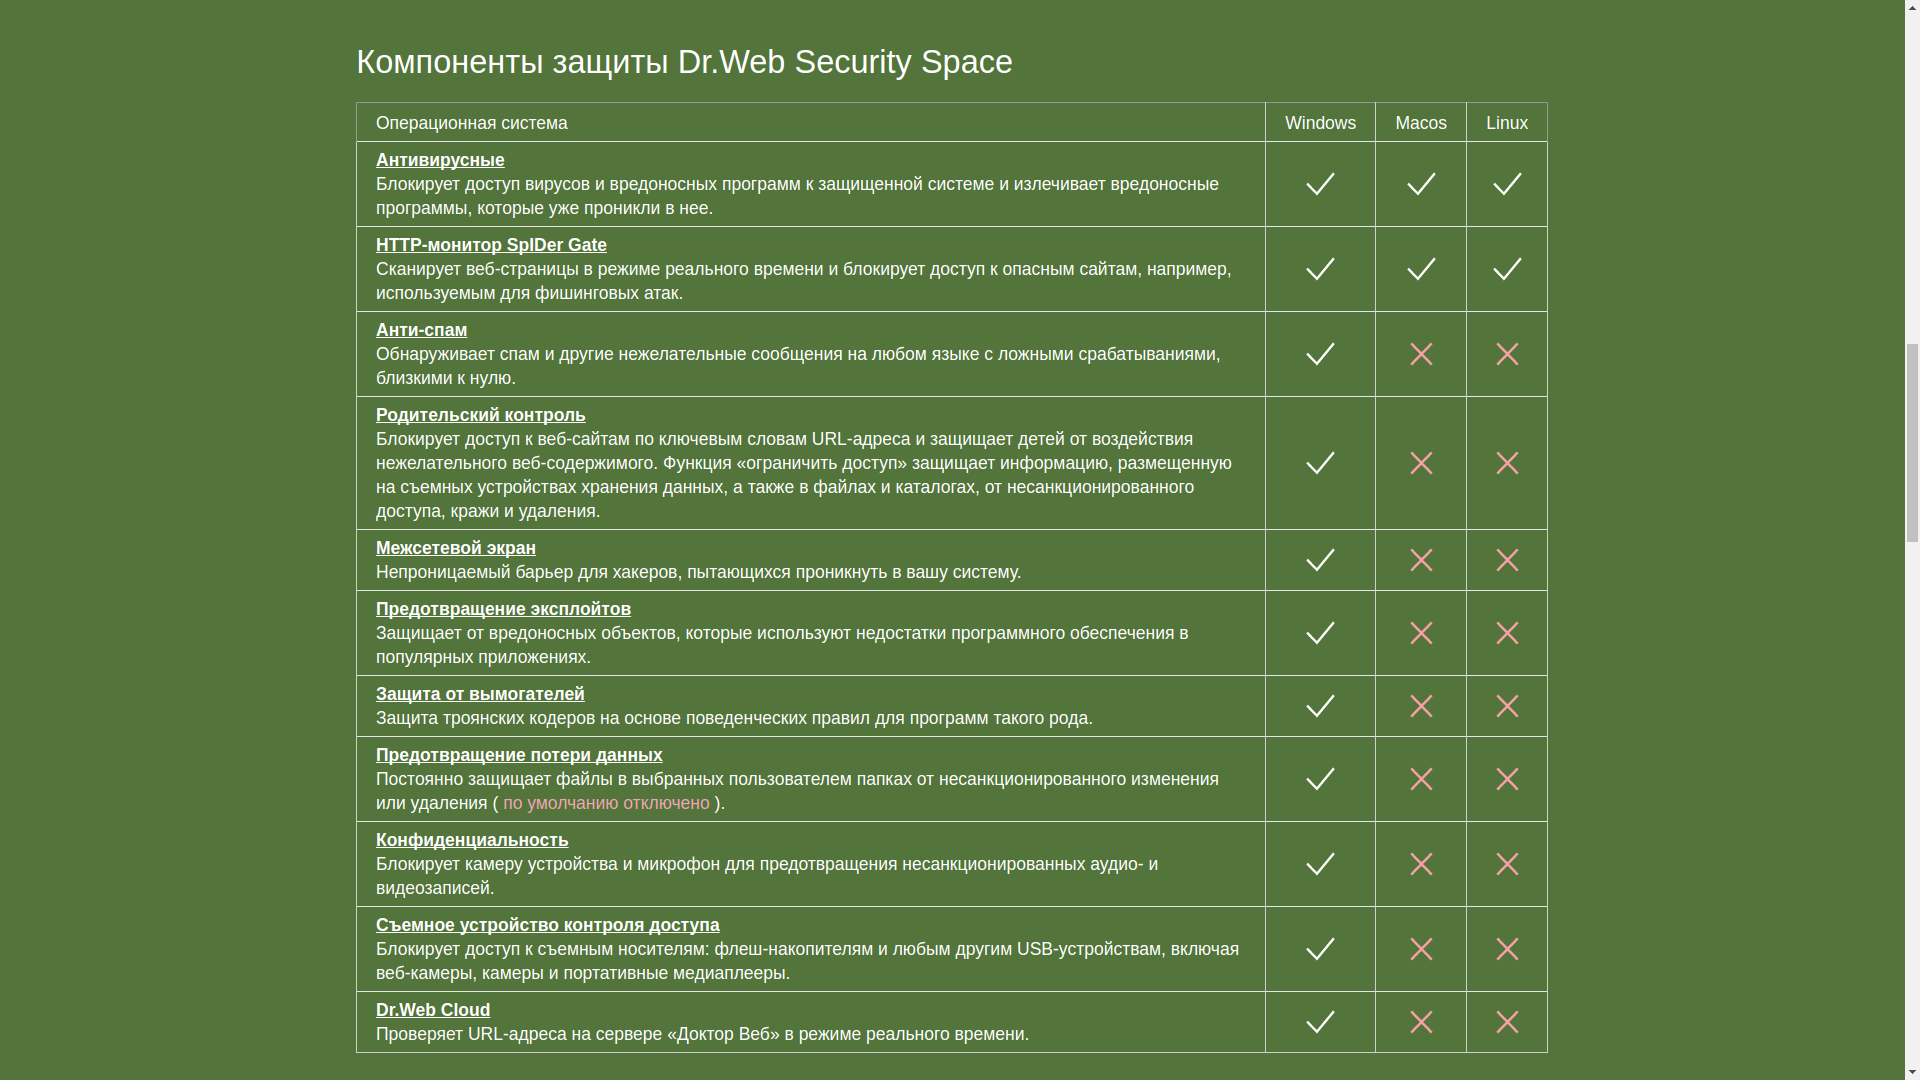The height and width of the screenshot is (1080, 1920).
Task: Click Macos checkmark for SpIDer Gate row
Action: (x=1421, y=269)
